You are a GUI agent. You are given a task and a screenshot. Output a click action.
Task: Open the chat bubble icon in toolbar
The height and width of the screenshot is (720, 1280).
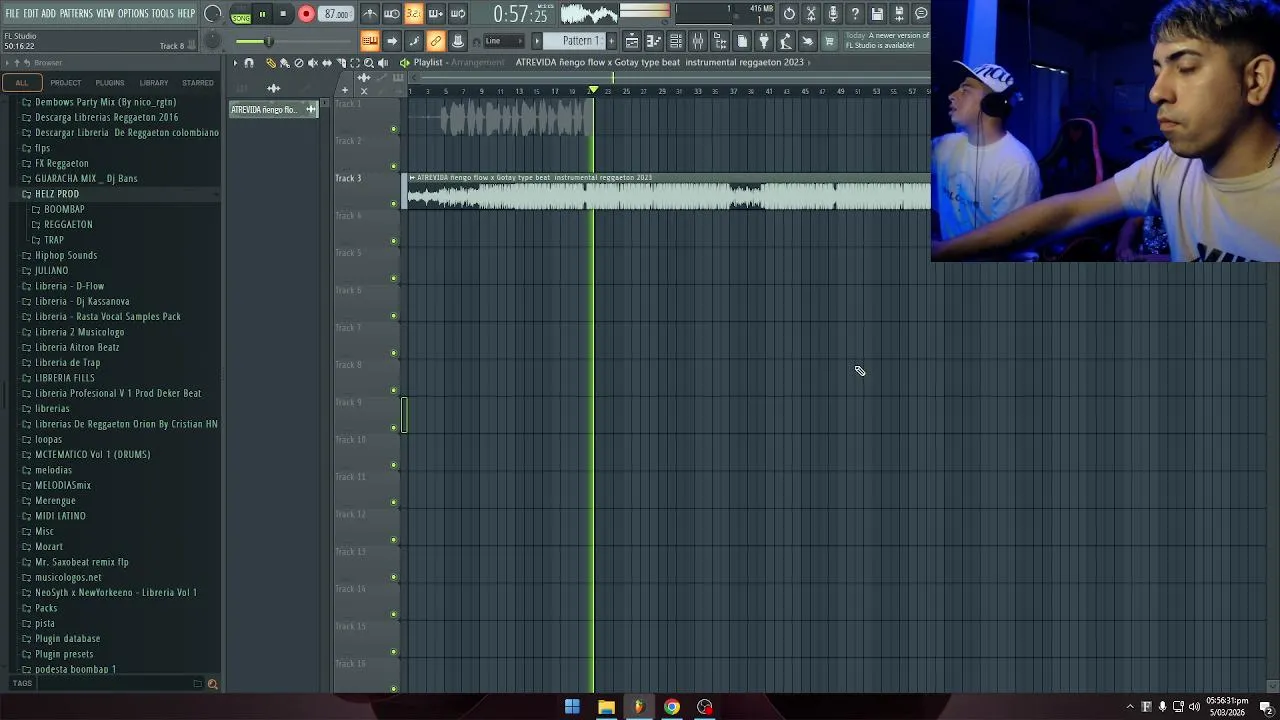pos(921,14)
